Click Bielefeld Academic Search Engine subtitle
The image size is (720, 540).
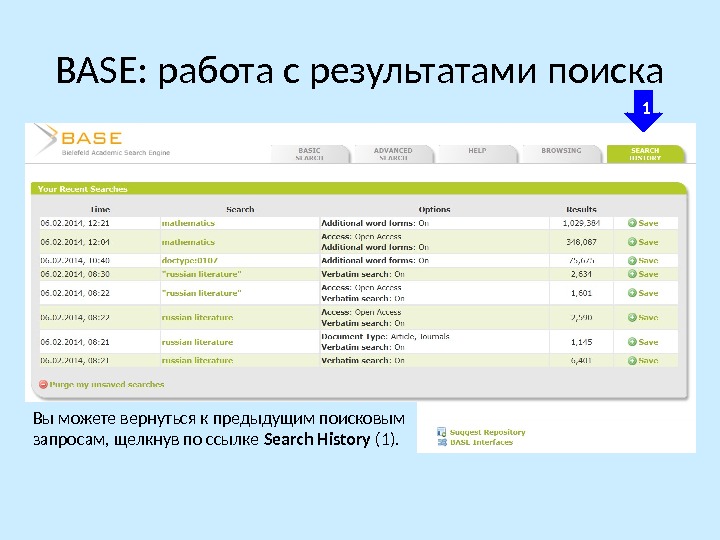116,152
